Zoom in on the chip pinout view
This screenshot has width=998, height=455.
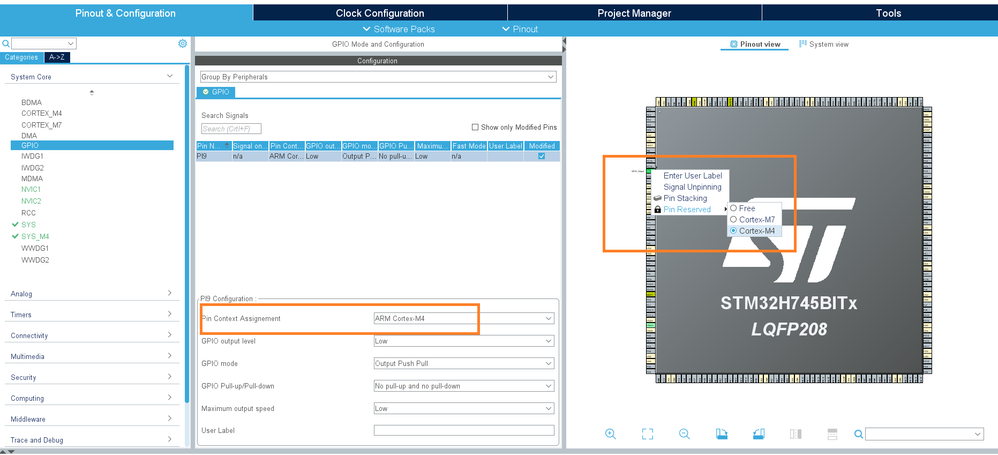610,434
